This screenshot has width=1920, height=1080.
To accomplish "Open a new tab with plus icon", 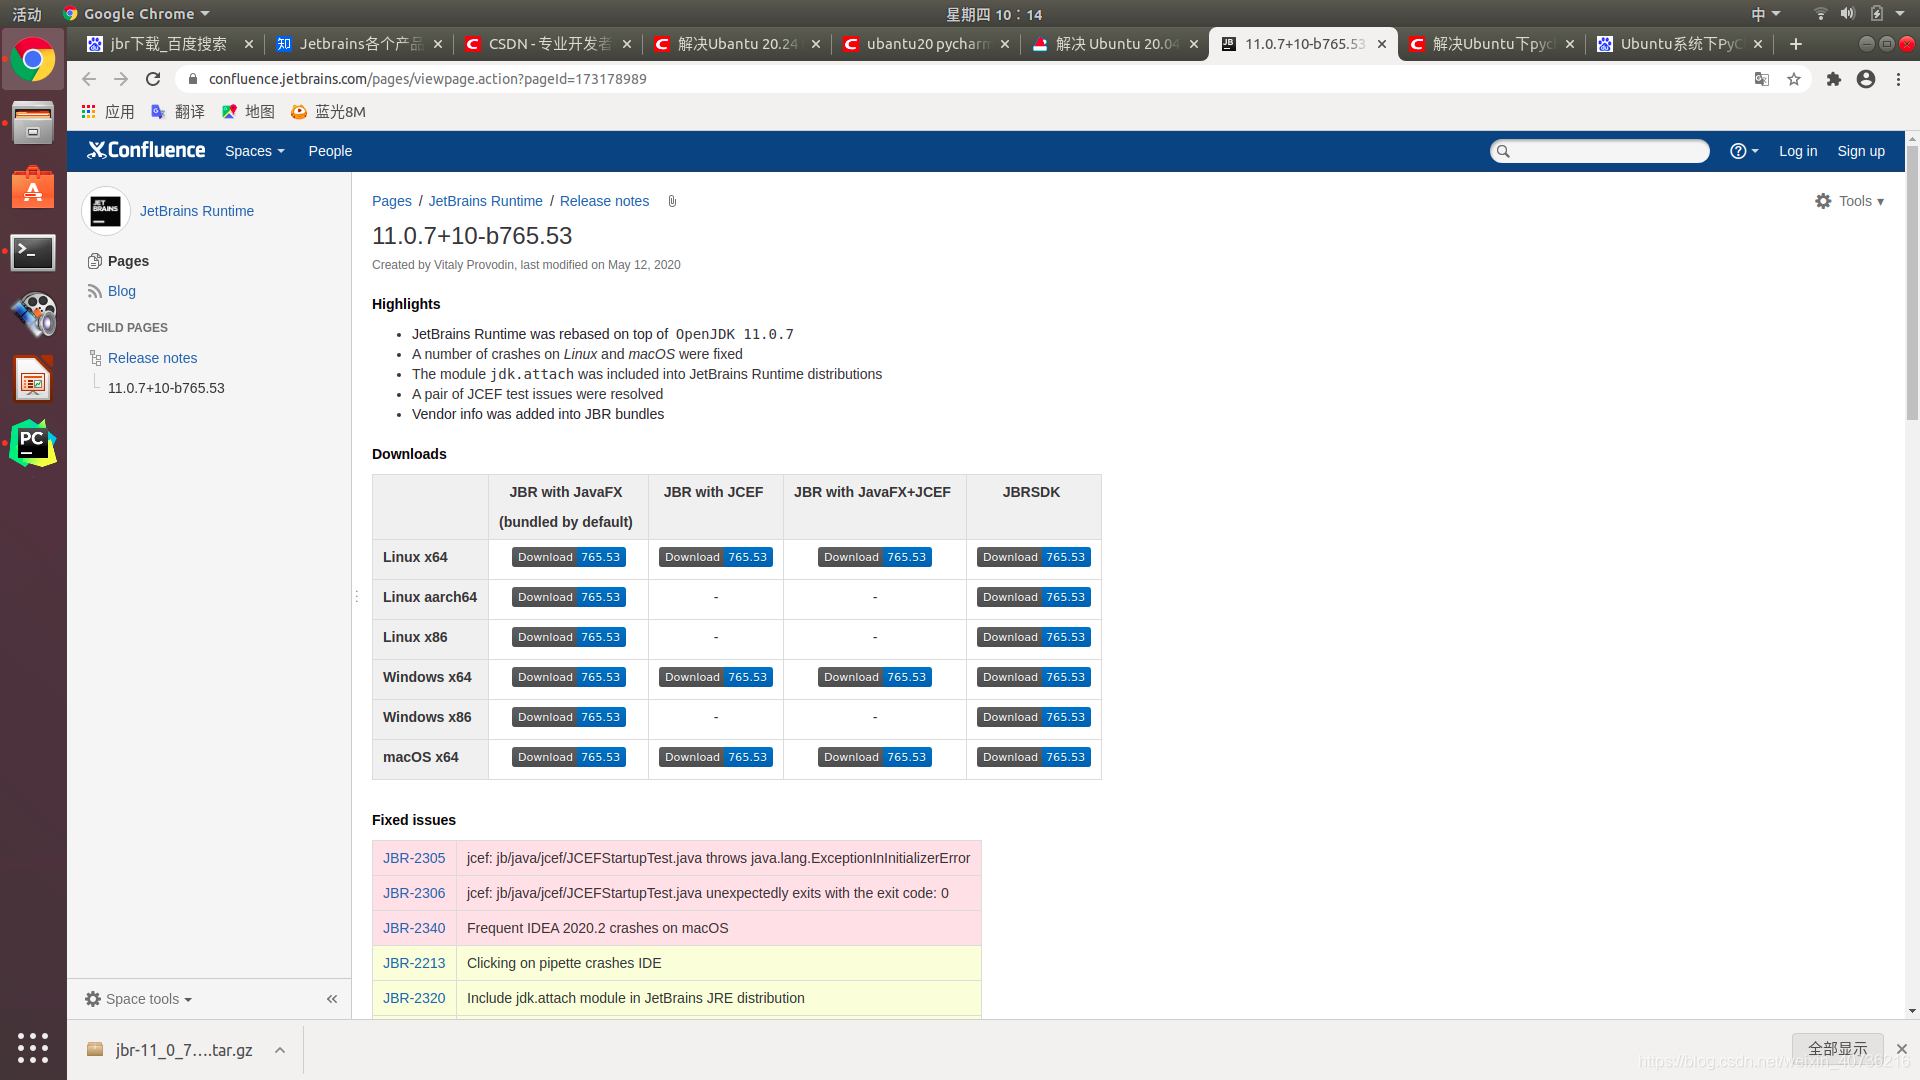I will point(1796,44).
